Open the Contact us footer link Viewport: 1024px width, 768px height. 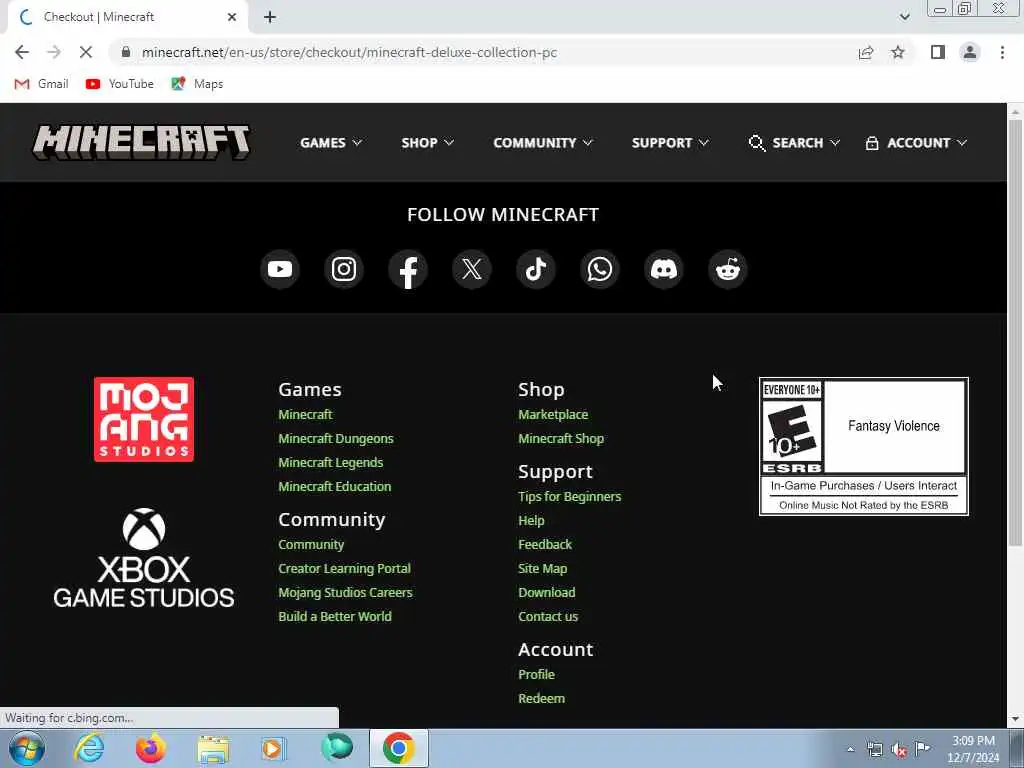coord(548,616)
